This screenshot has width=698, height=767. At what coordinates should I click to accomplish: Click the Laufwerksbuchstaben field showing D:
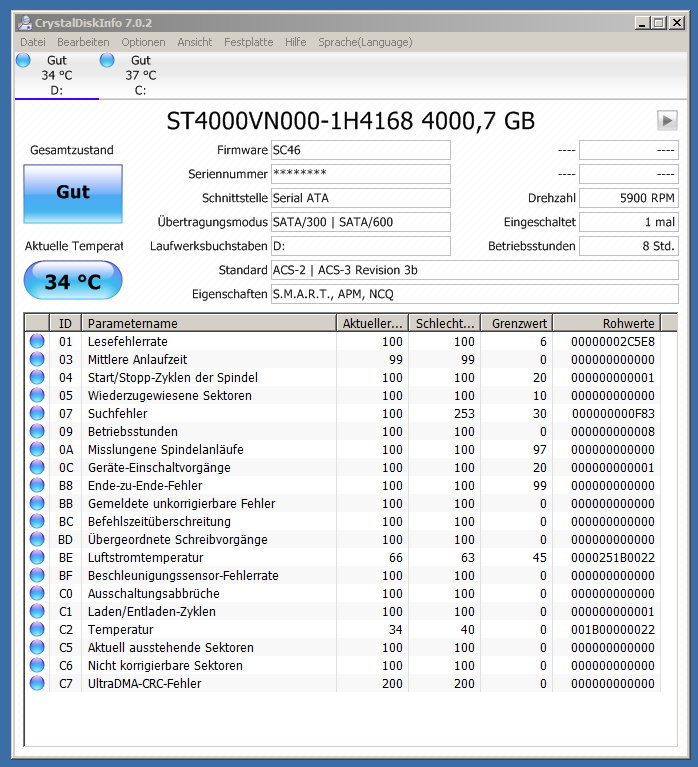tap(361, 246)
